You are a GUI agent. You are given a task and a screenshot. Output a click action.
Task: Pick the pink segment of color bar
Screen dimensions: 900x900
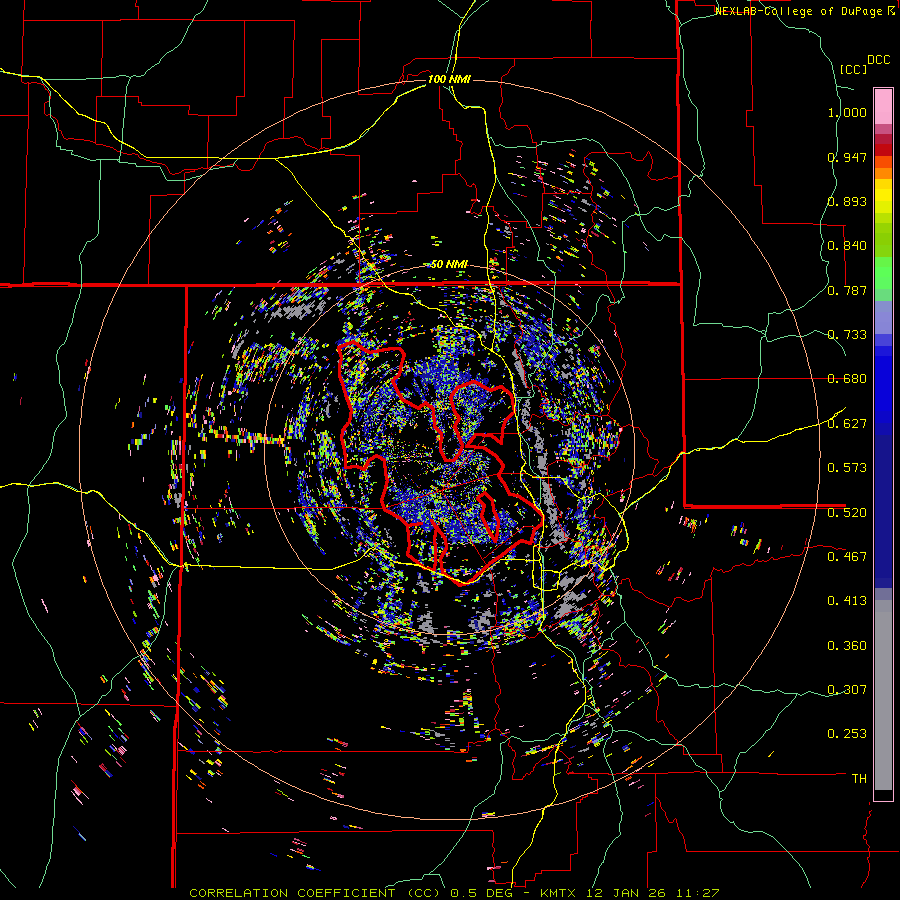tap(883, 107)
